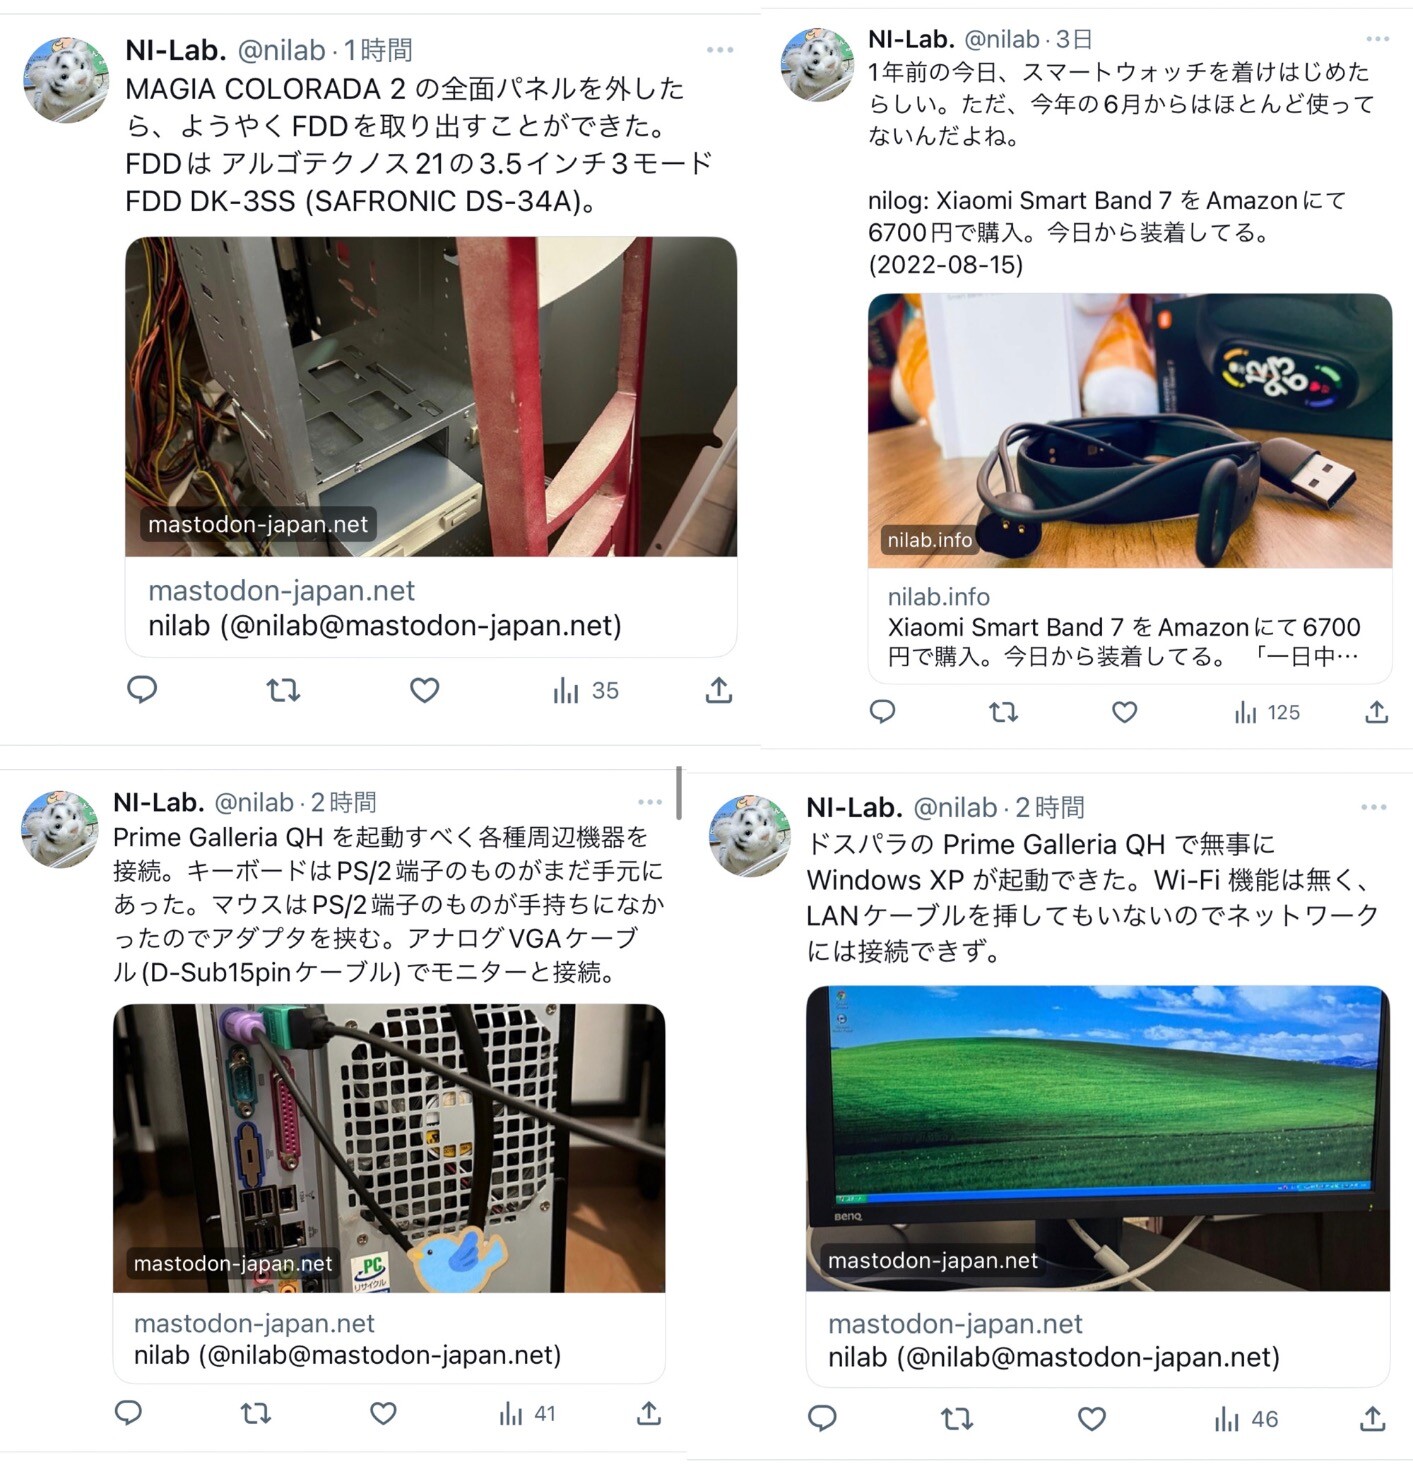Retweet the PS/2 keyboard connection tweet
Screen dimensions: 1413x1467
(255, 1413)
